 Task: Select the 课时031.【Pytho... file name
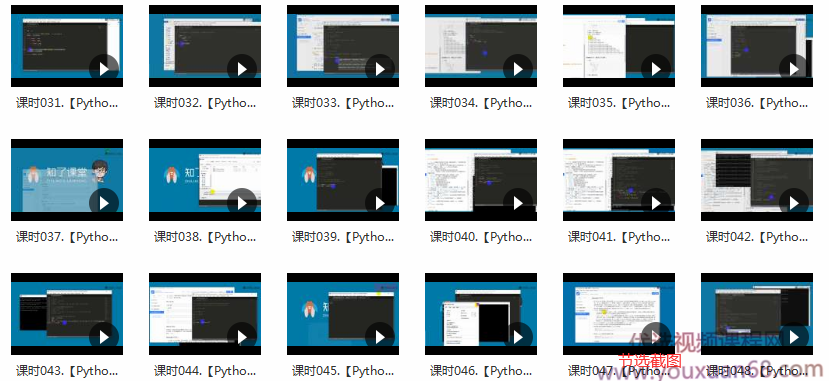[x=67, y=103]
